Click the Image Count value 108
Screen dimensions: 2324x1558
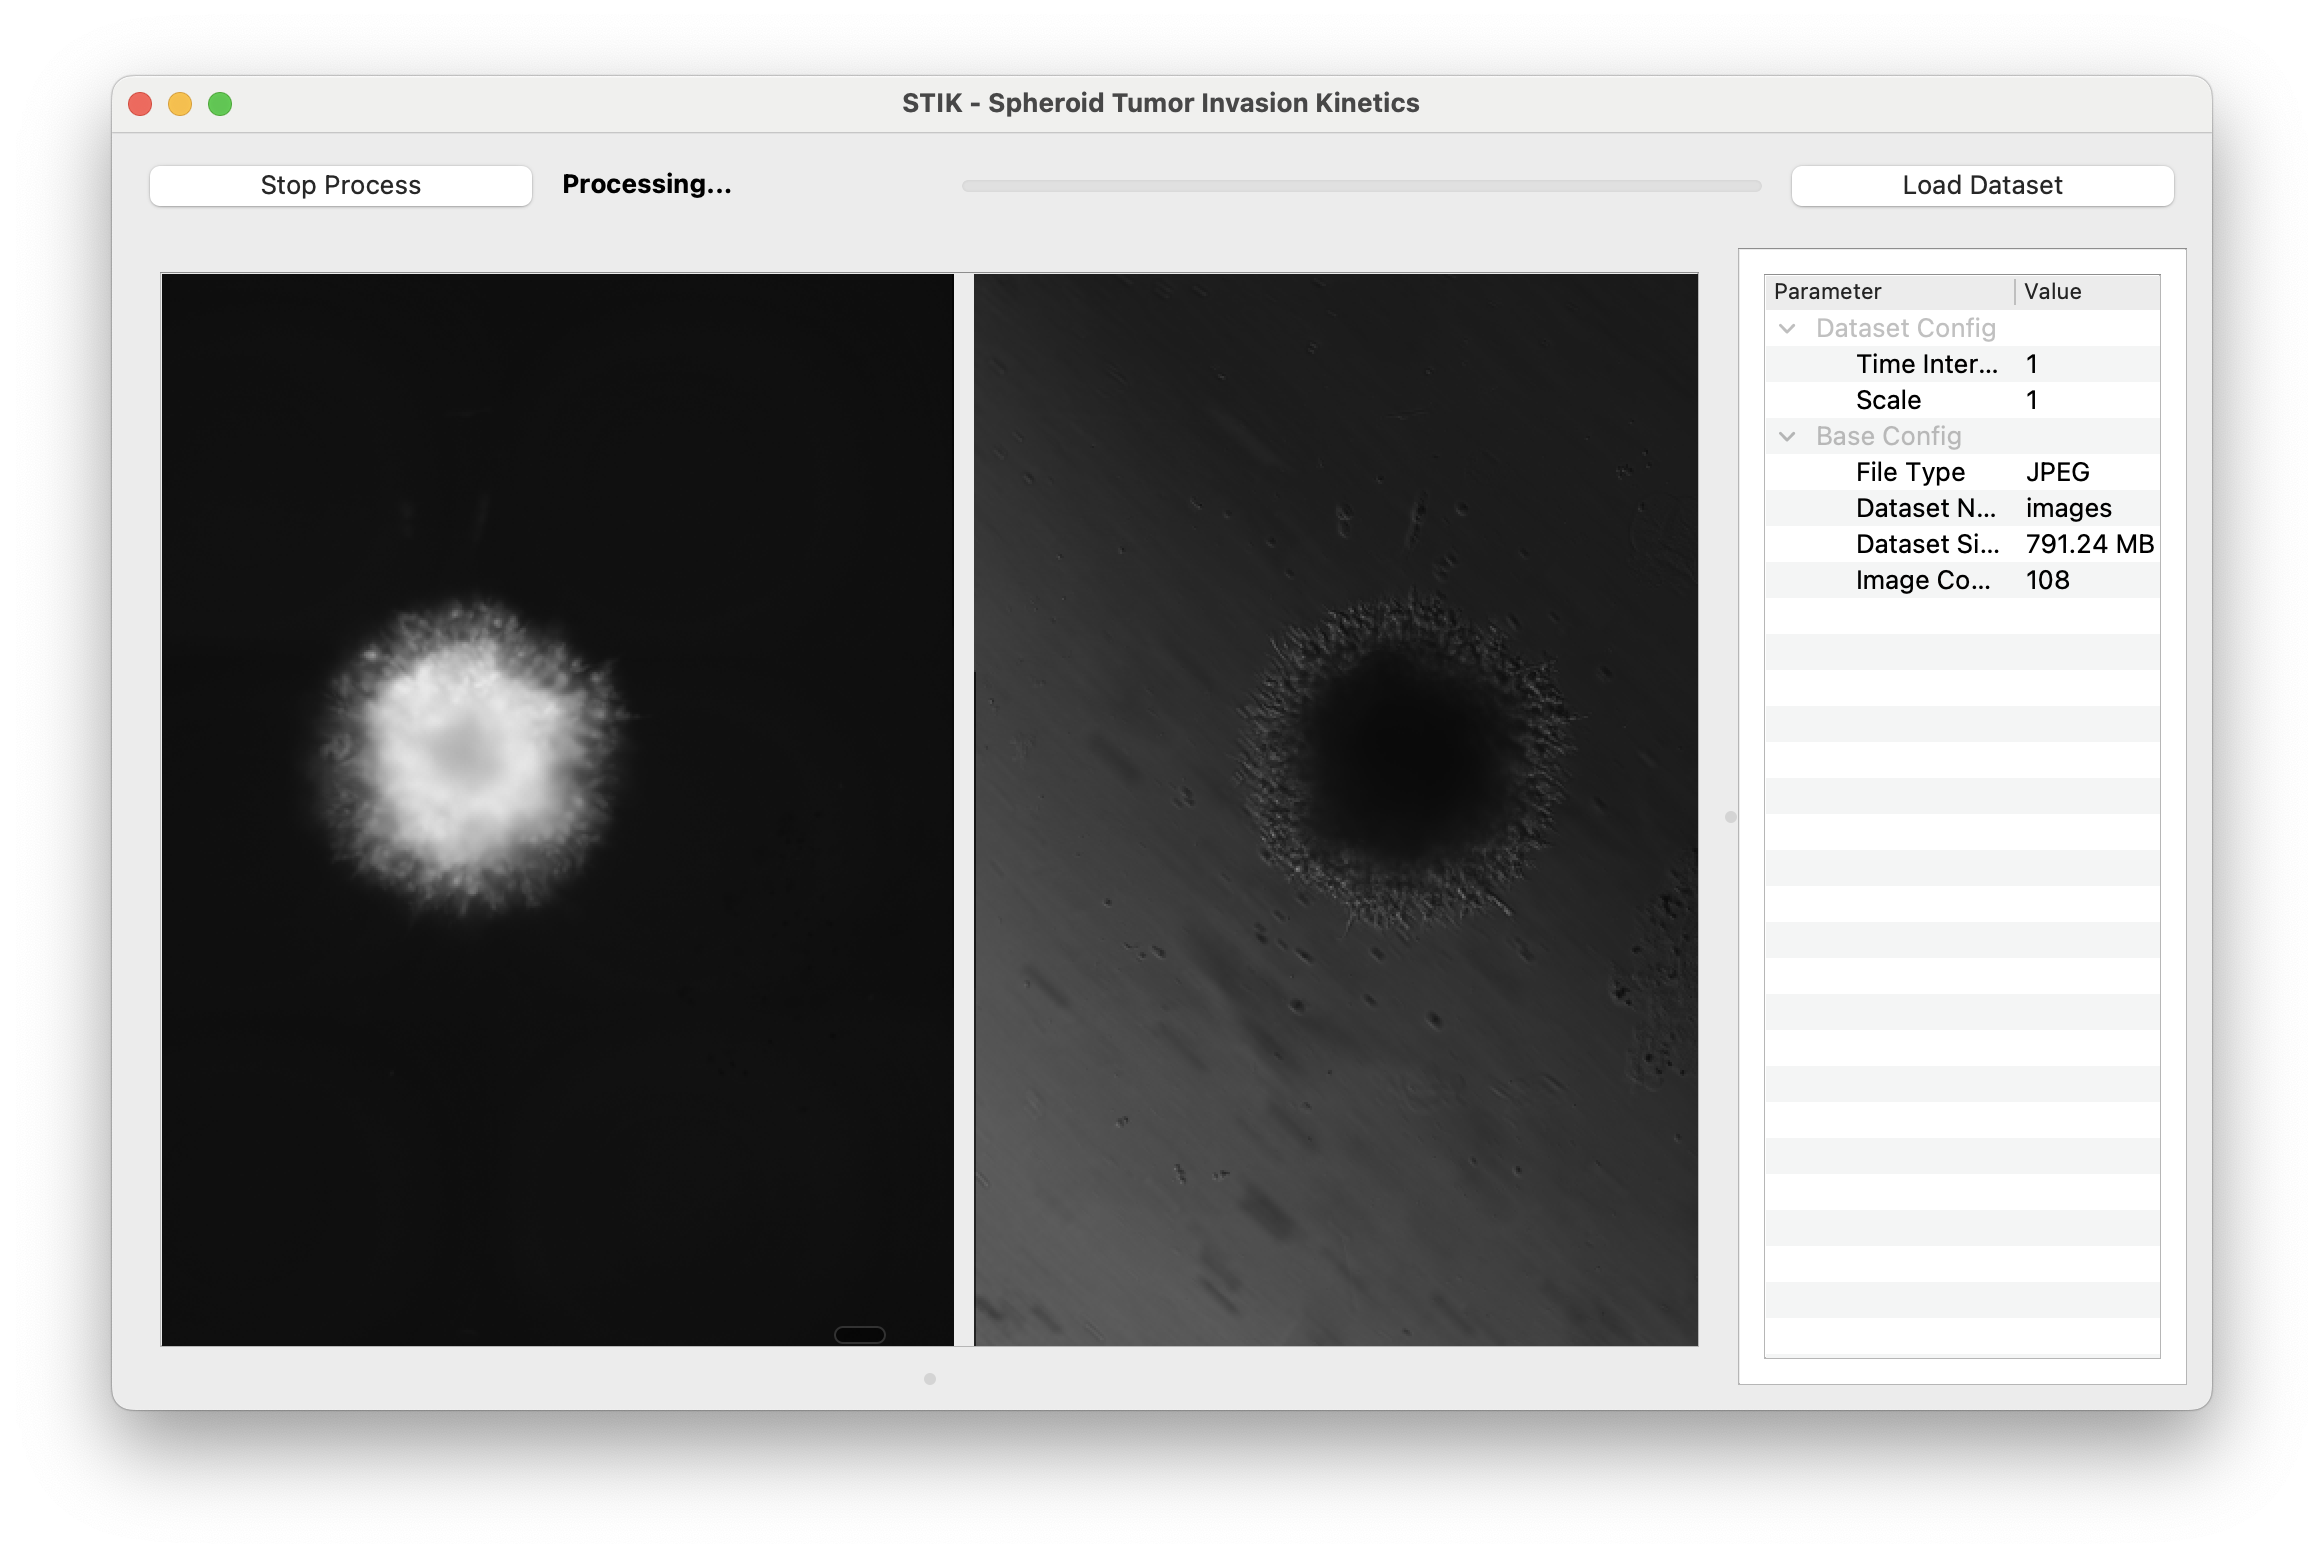pyautogui.click(x=2047, y=580)
